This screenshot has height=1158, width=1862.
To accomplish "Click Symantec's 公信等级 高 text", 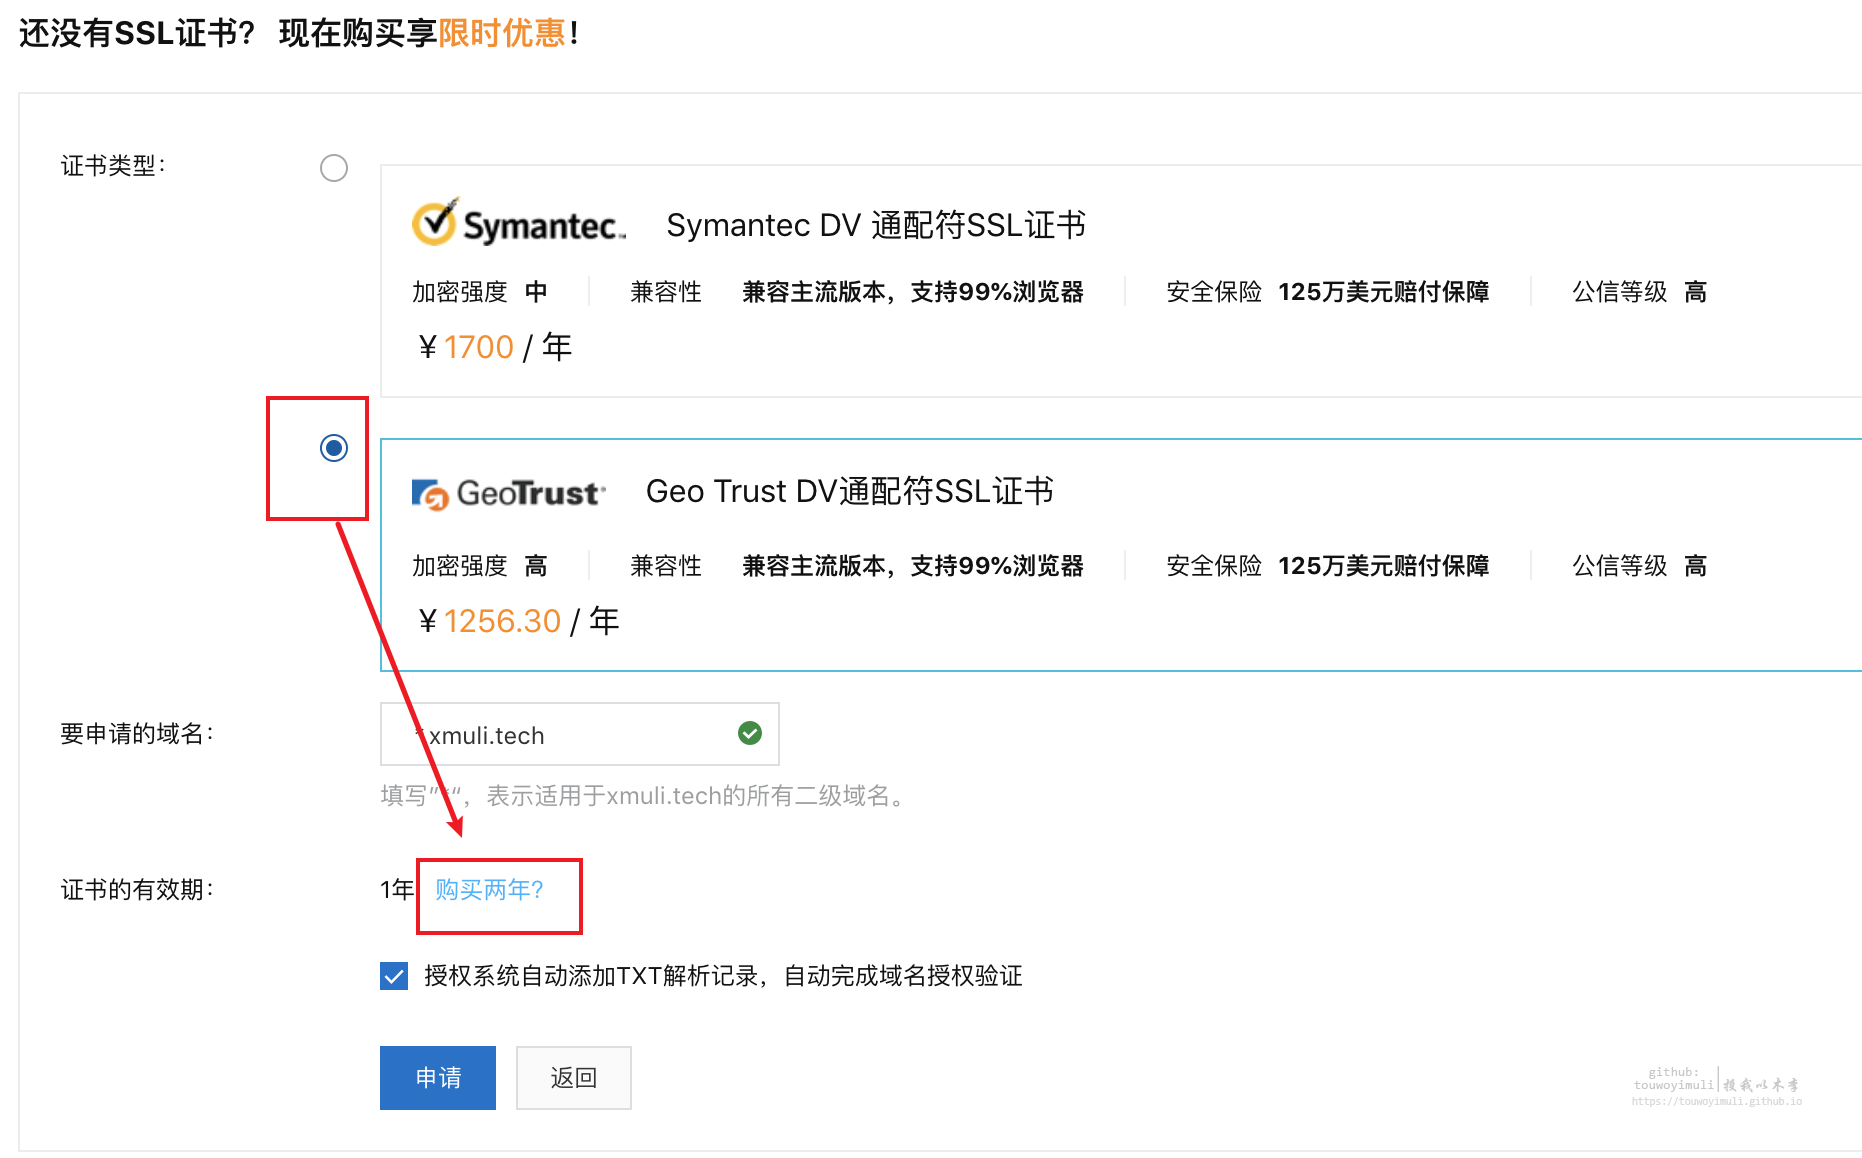I will (x=1640, y=292).
